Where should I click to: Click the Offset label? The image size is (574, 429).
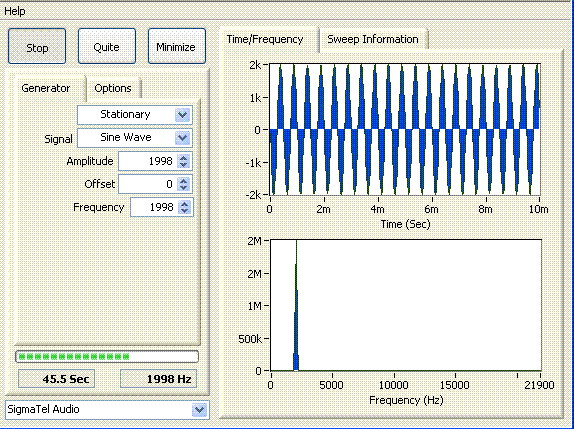[100, 184]
